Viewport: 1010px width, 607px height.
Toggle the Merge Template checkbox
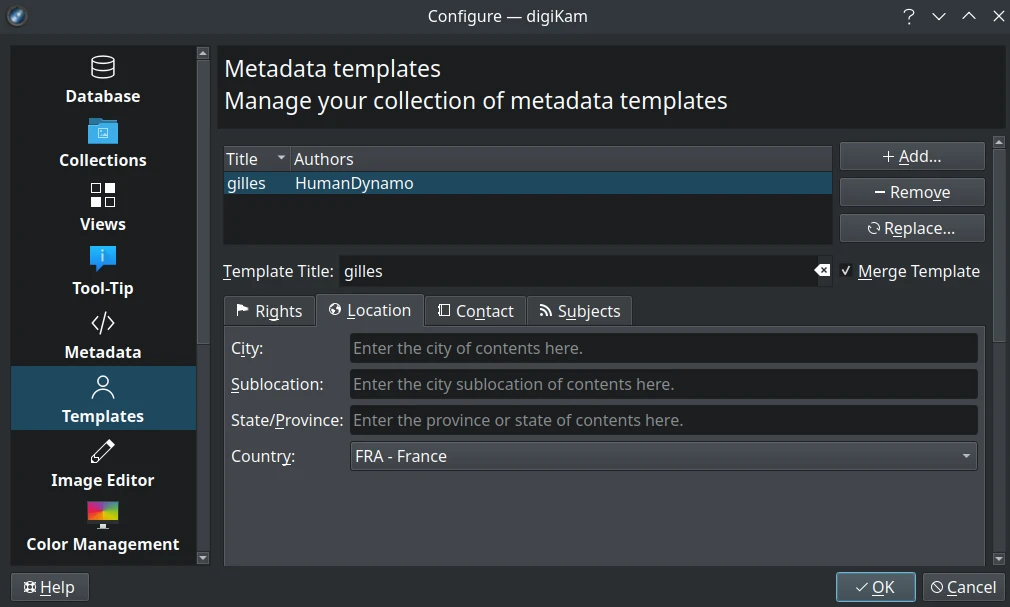[846, 271]
